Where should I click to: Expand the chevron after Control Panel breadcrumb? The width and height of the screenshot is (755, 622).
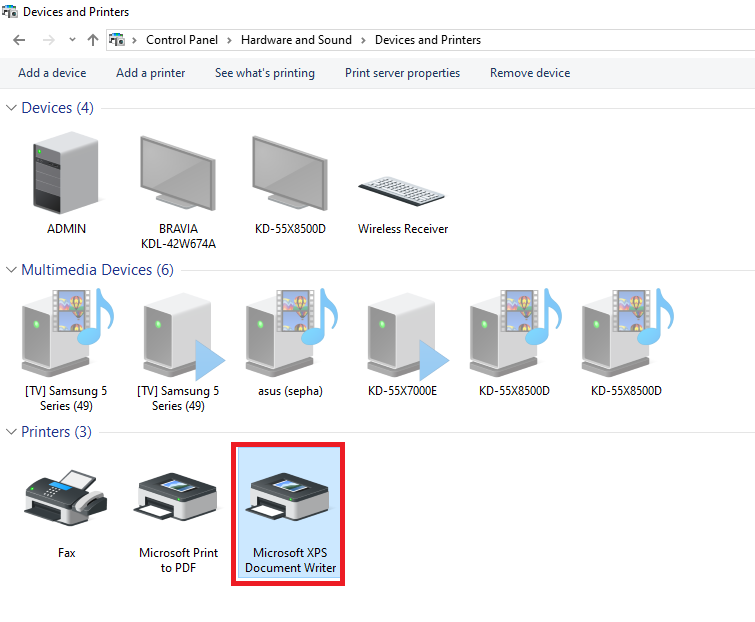point(230,40)
